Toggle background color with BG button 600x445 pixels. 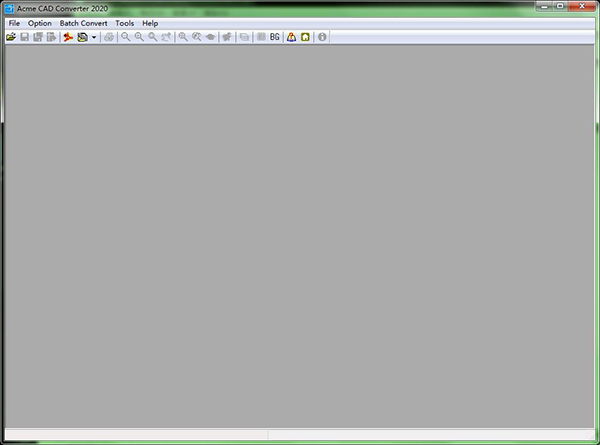pos(275,37)
